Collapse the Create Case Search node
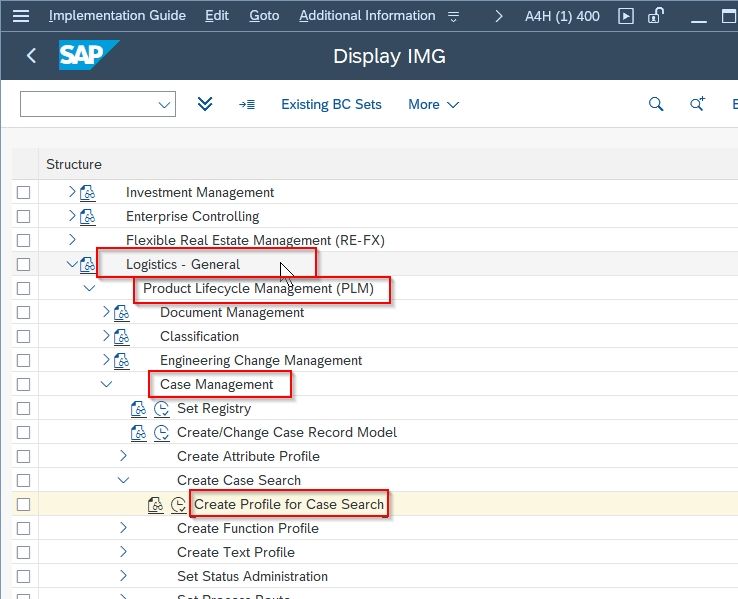The height and width of the screenshot is (599, 738). (x=123, y=480)
